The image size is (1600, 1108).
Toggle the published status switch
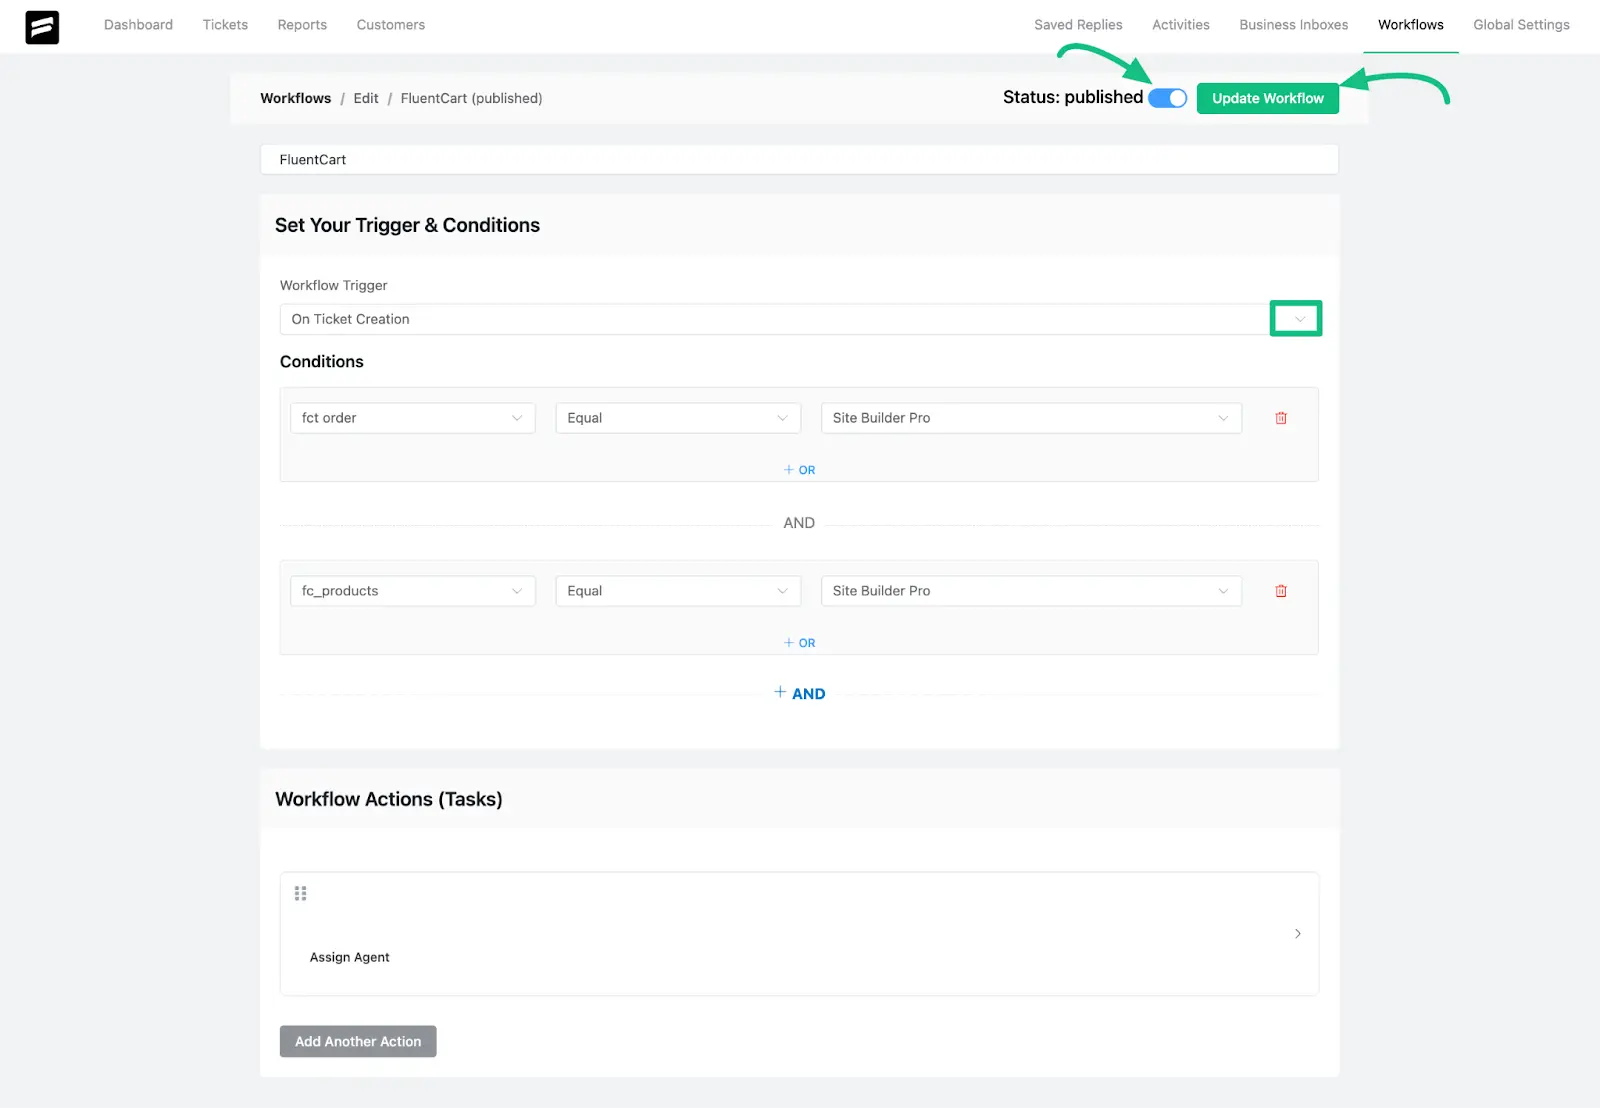click(1167, 98)
